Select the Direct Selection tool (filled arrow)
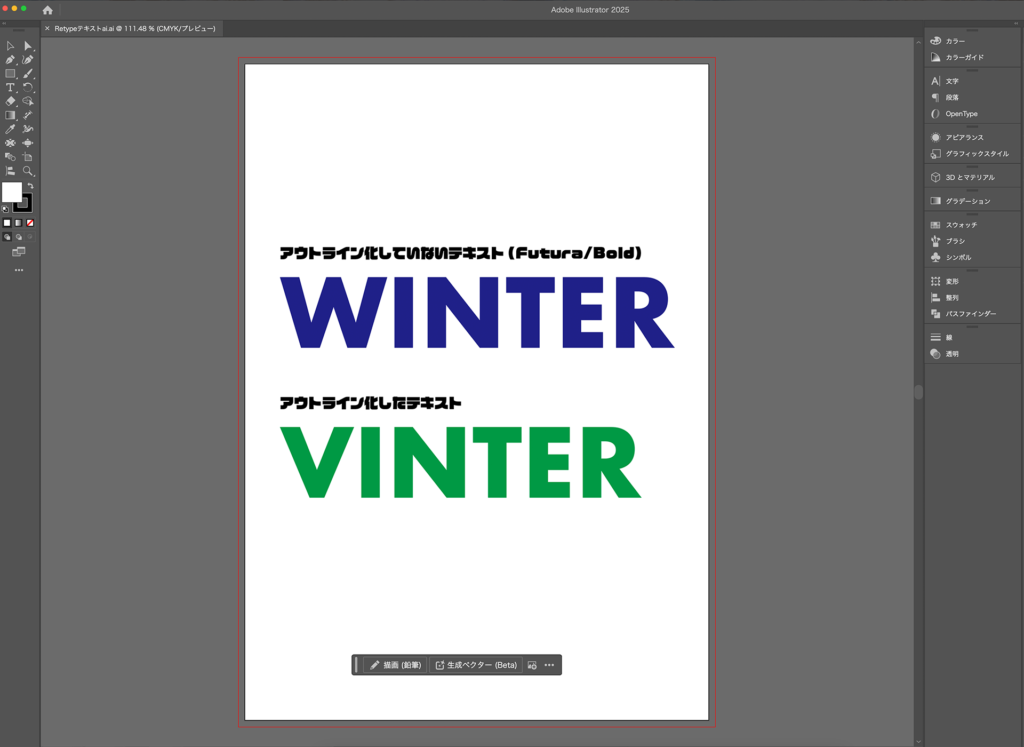The image size is (1024, 747). pos(27,46)
